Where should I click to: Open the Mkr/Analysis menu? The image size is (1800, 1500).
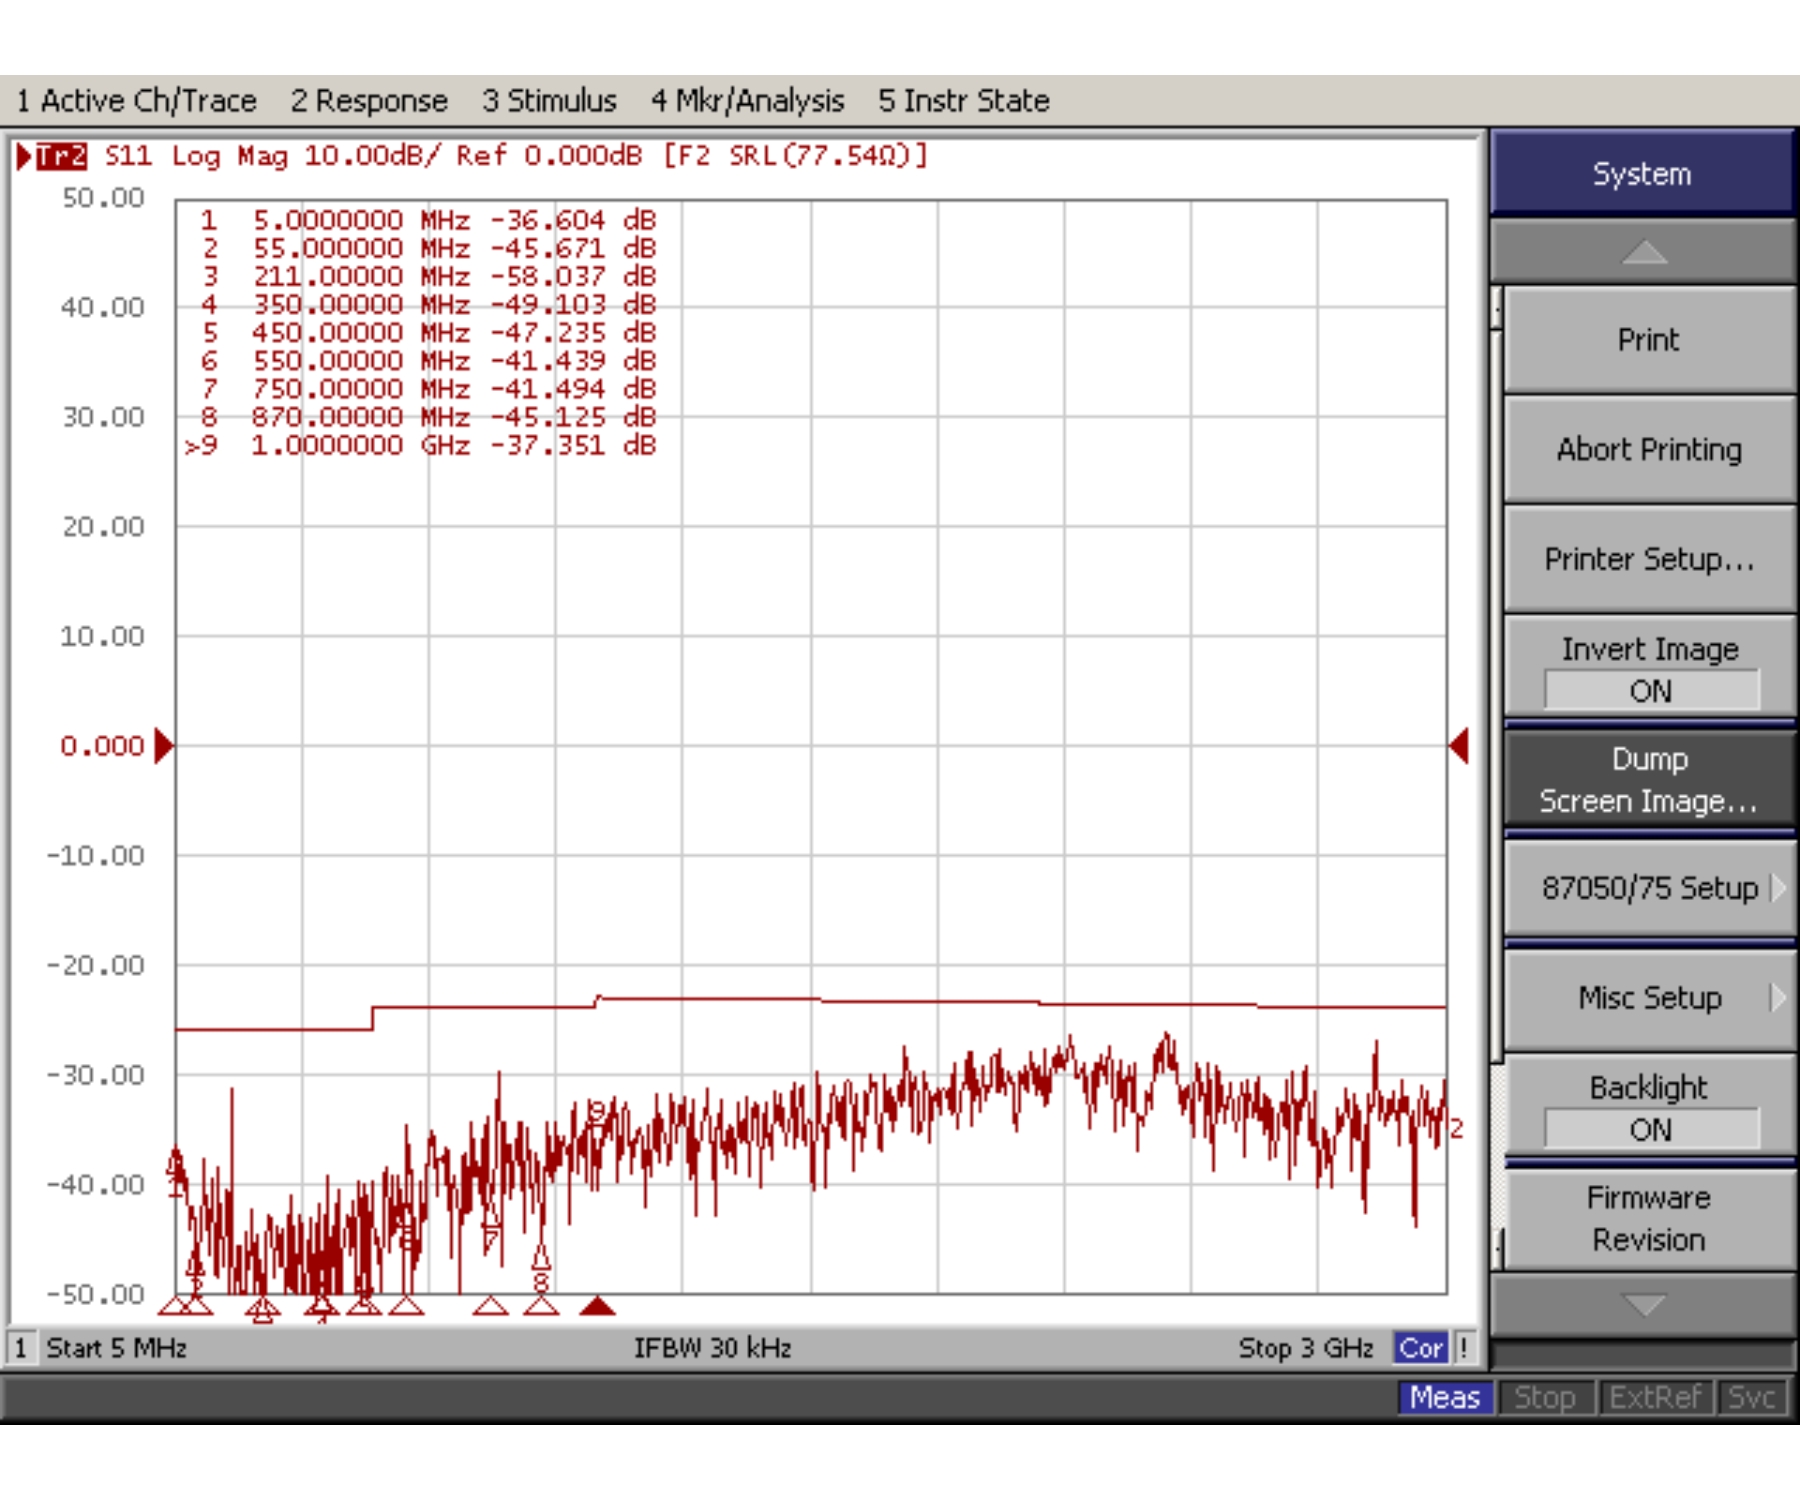(x=747, y=101)
